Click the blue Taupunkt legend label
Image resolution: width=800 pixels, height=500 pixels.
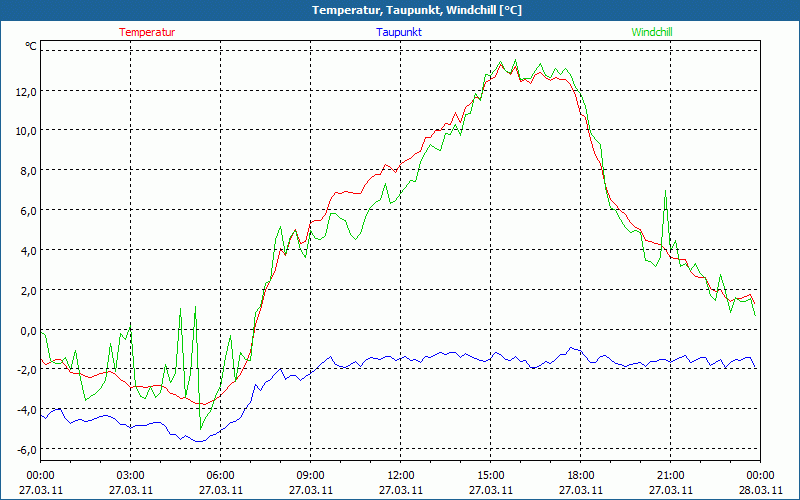tap(399, 32)
